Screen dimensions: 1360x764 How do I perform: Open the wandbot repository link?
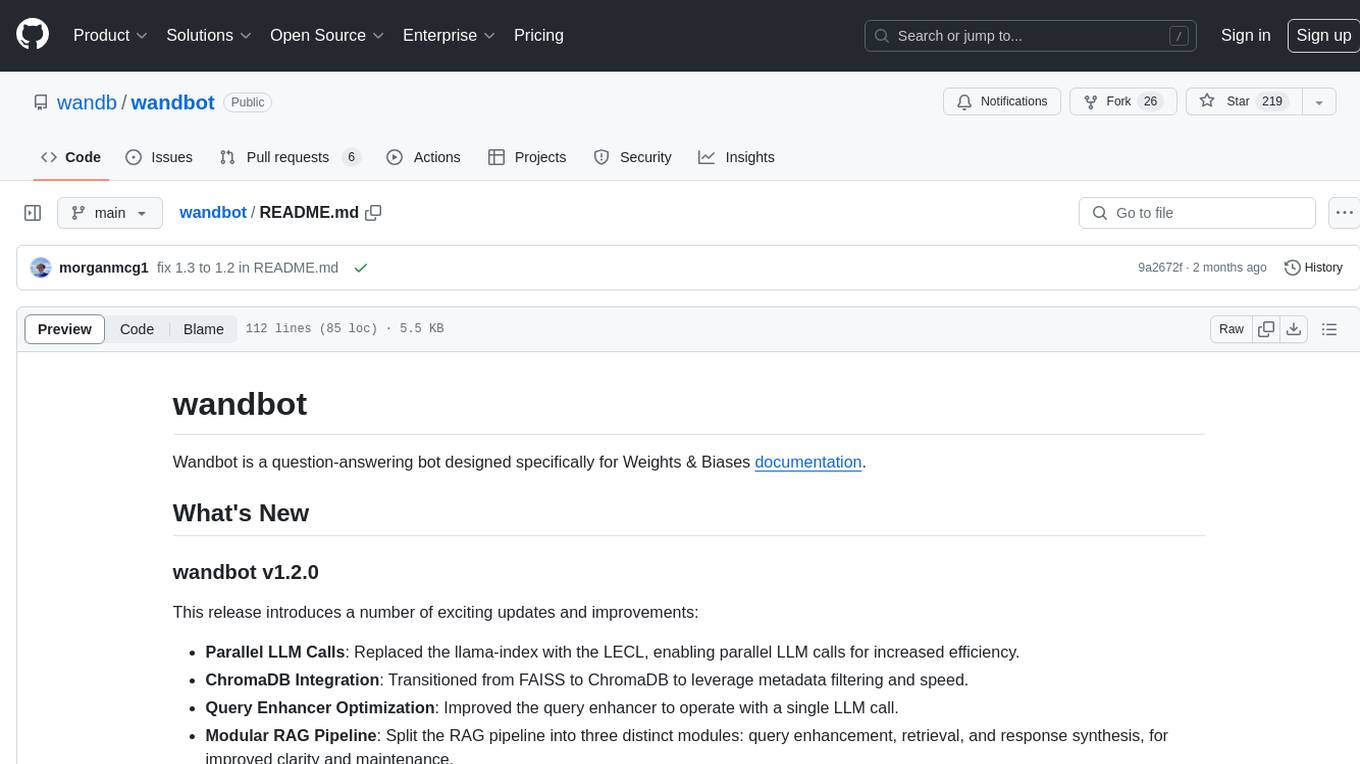(173, 102)
